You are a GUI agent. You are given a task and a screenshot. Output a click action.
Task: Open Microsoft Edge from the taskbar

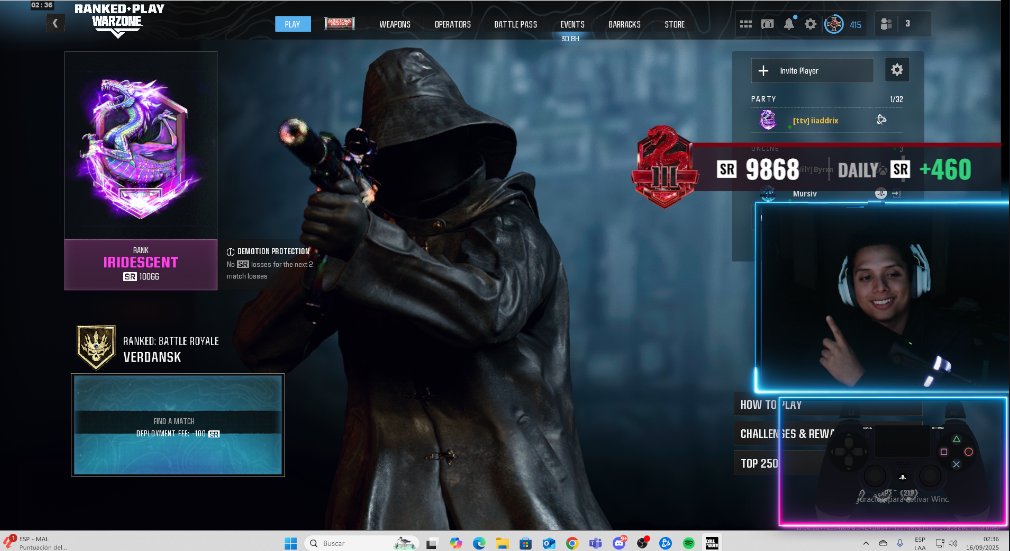pos(479,543)
